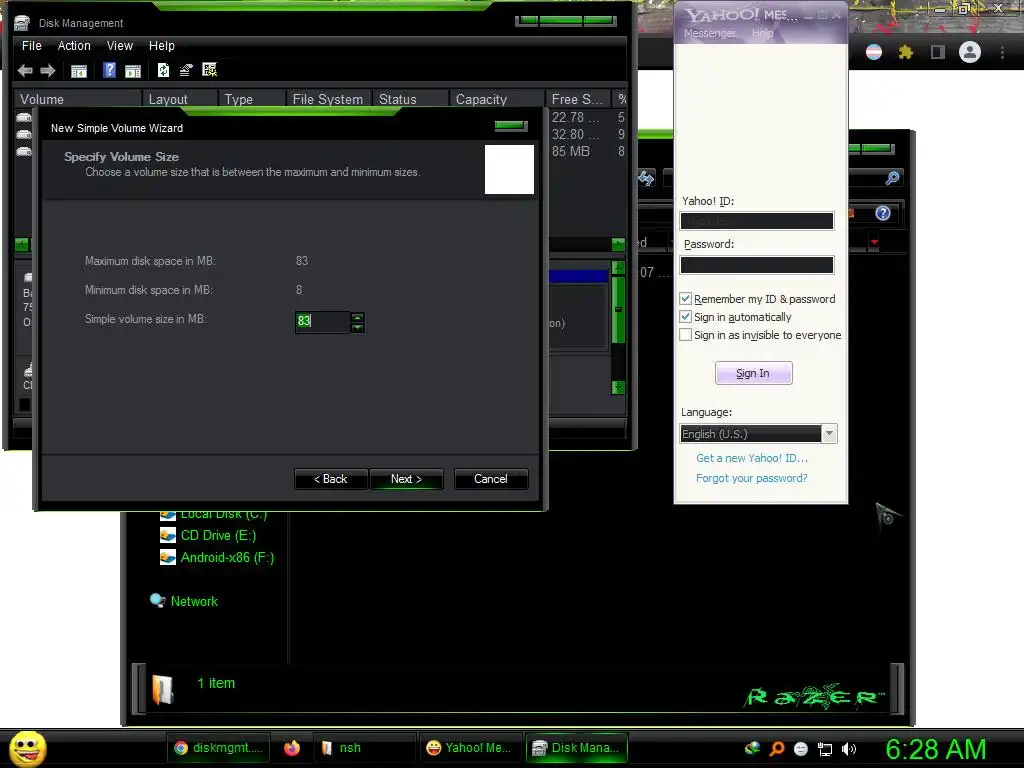Viewport: 1024px width, 768px height.
Task: Click the Password input field
Action: (x=756, y=264)
